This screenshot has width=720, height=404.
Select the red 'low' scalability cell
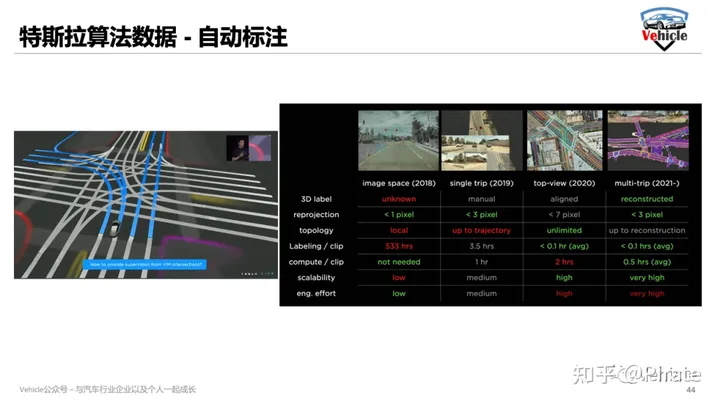pyautogui.click(x=399, y=278)
